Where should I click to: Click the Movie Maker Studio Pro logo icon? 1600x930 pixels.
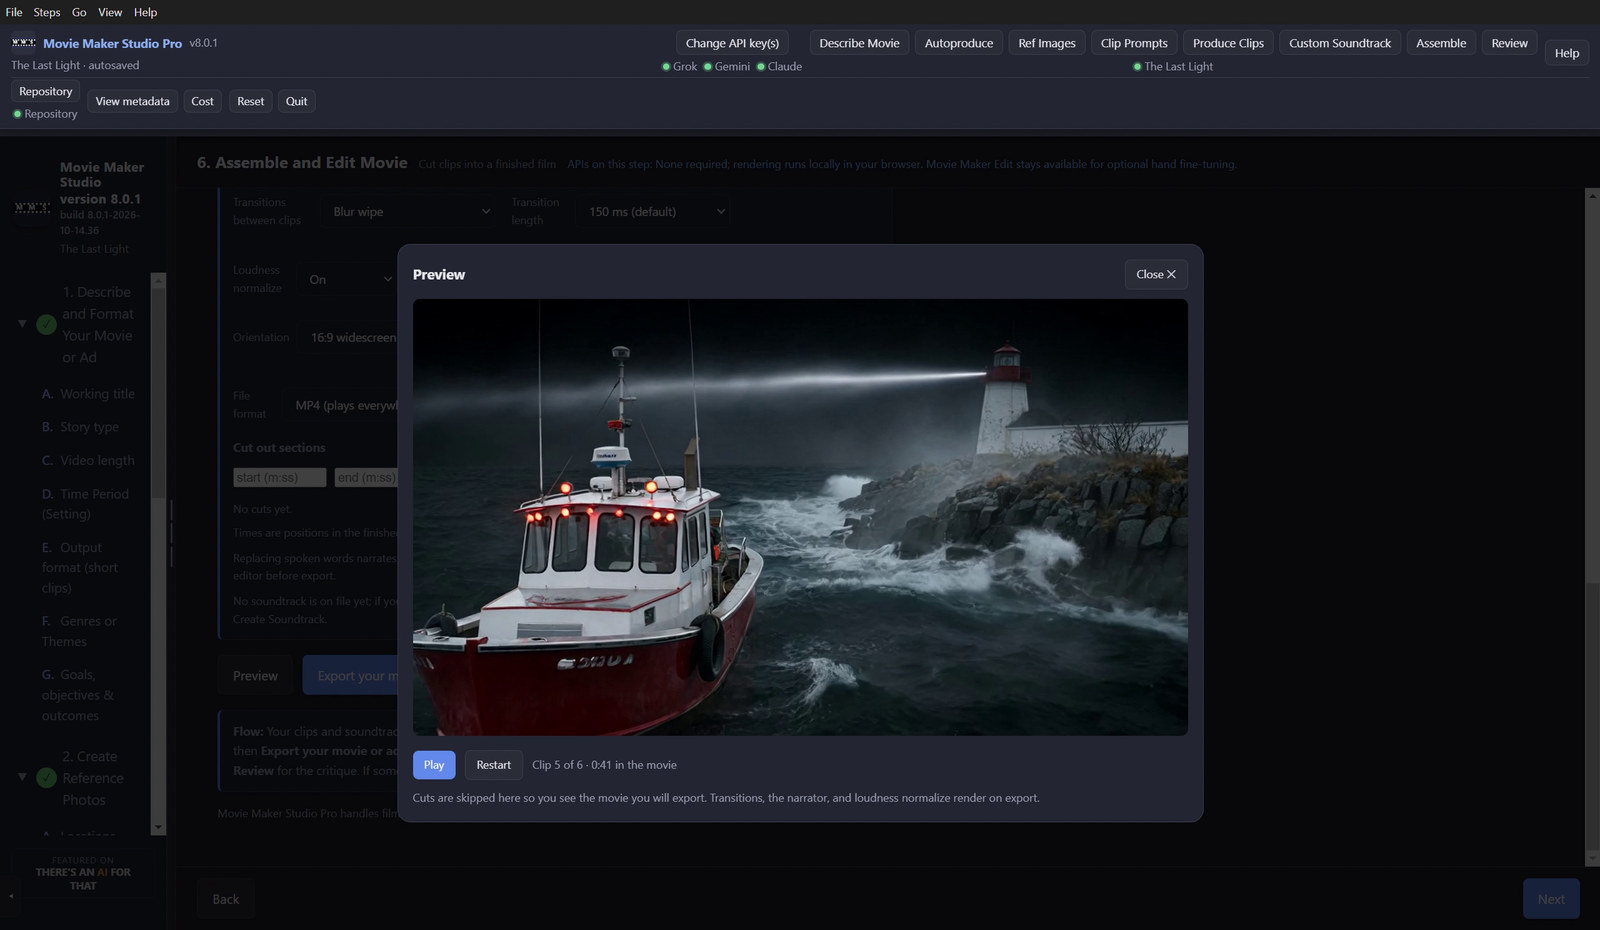point(24,43)
